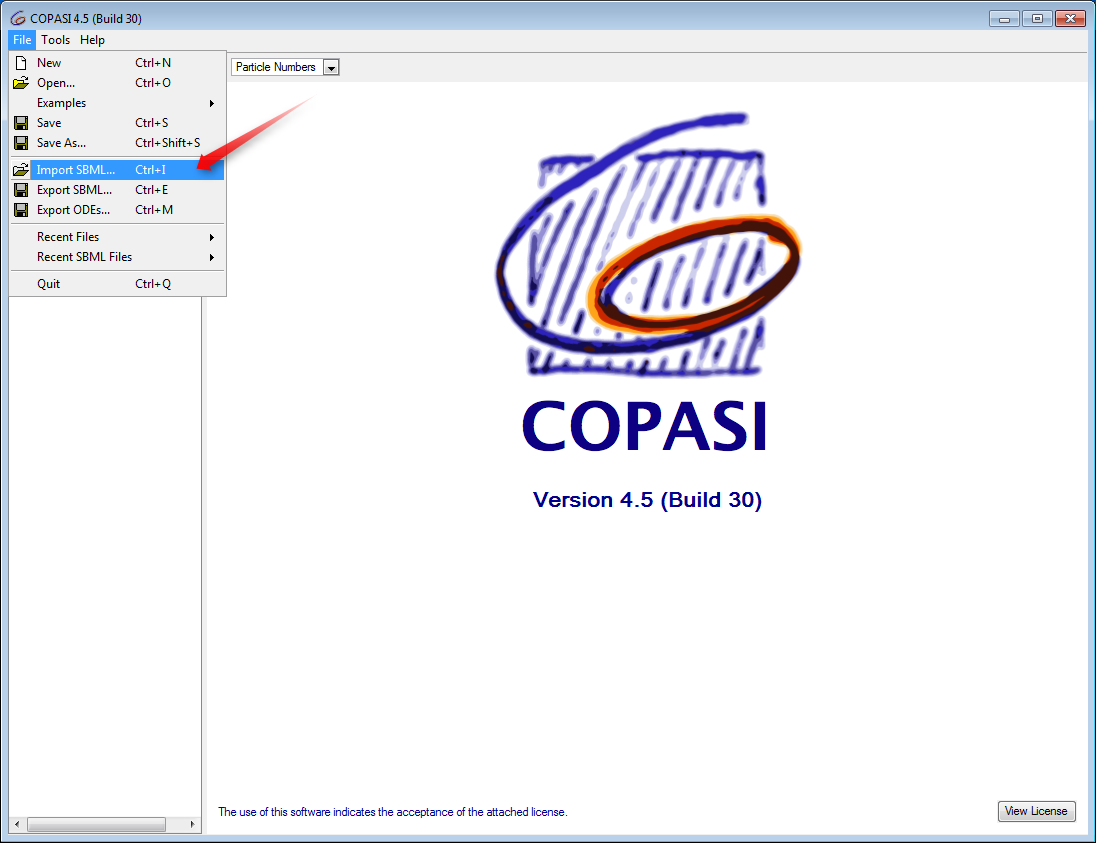
Task: Click the Open folder icon
Action: [x=21, y=83]
